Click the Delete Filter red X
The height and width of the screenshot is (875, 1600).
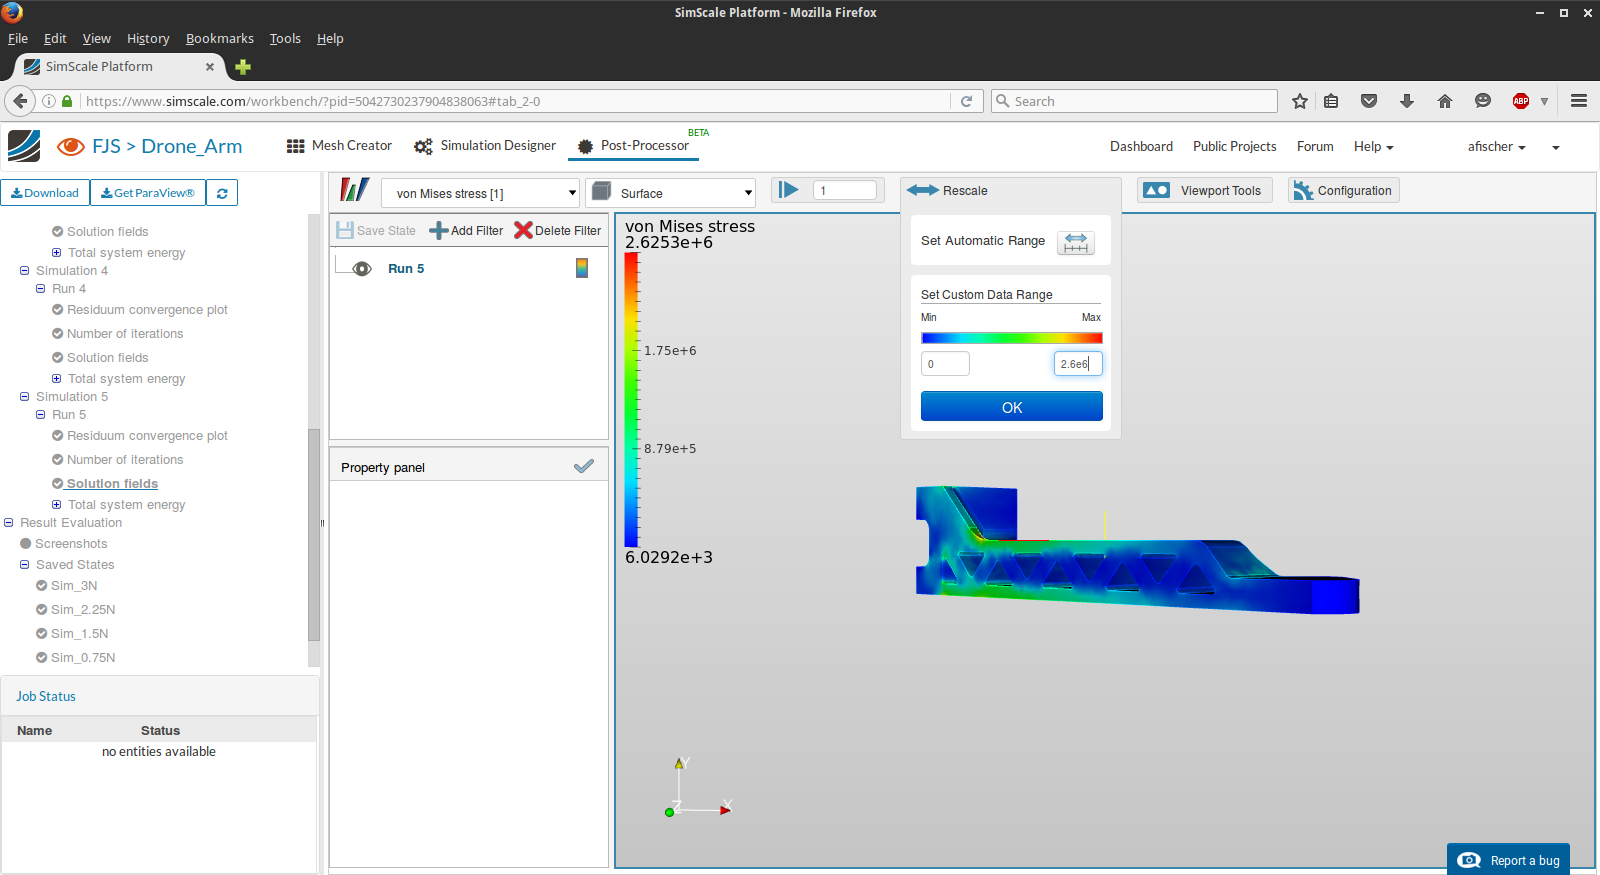[523, 231]
